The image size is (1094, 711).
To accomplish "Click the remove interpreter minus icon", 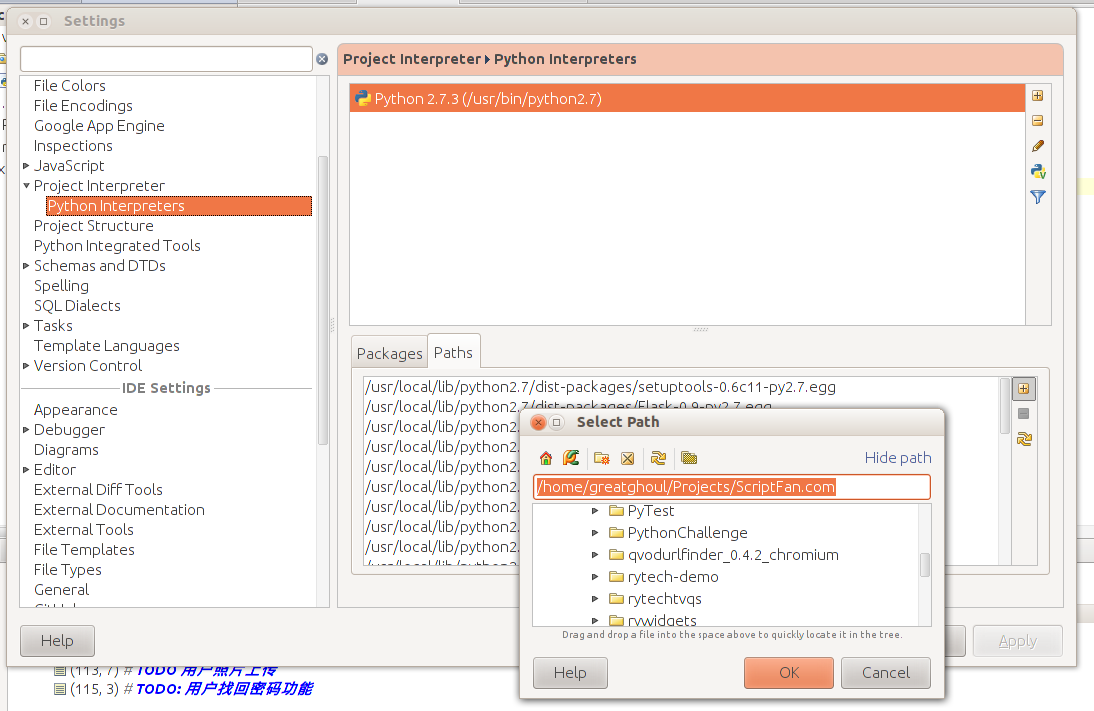I will pos(1037,121).
